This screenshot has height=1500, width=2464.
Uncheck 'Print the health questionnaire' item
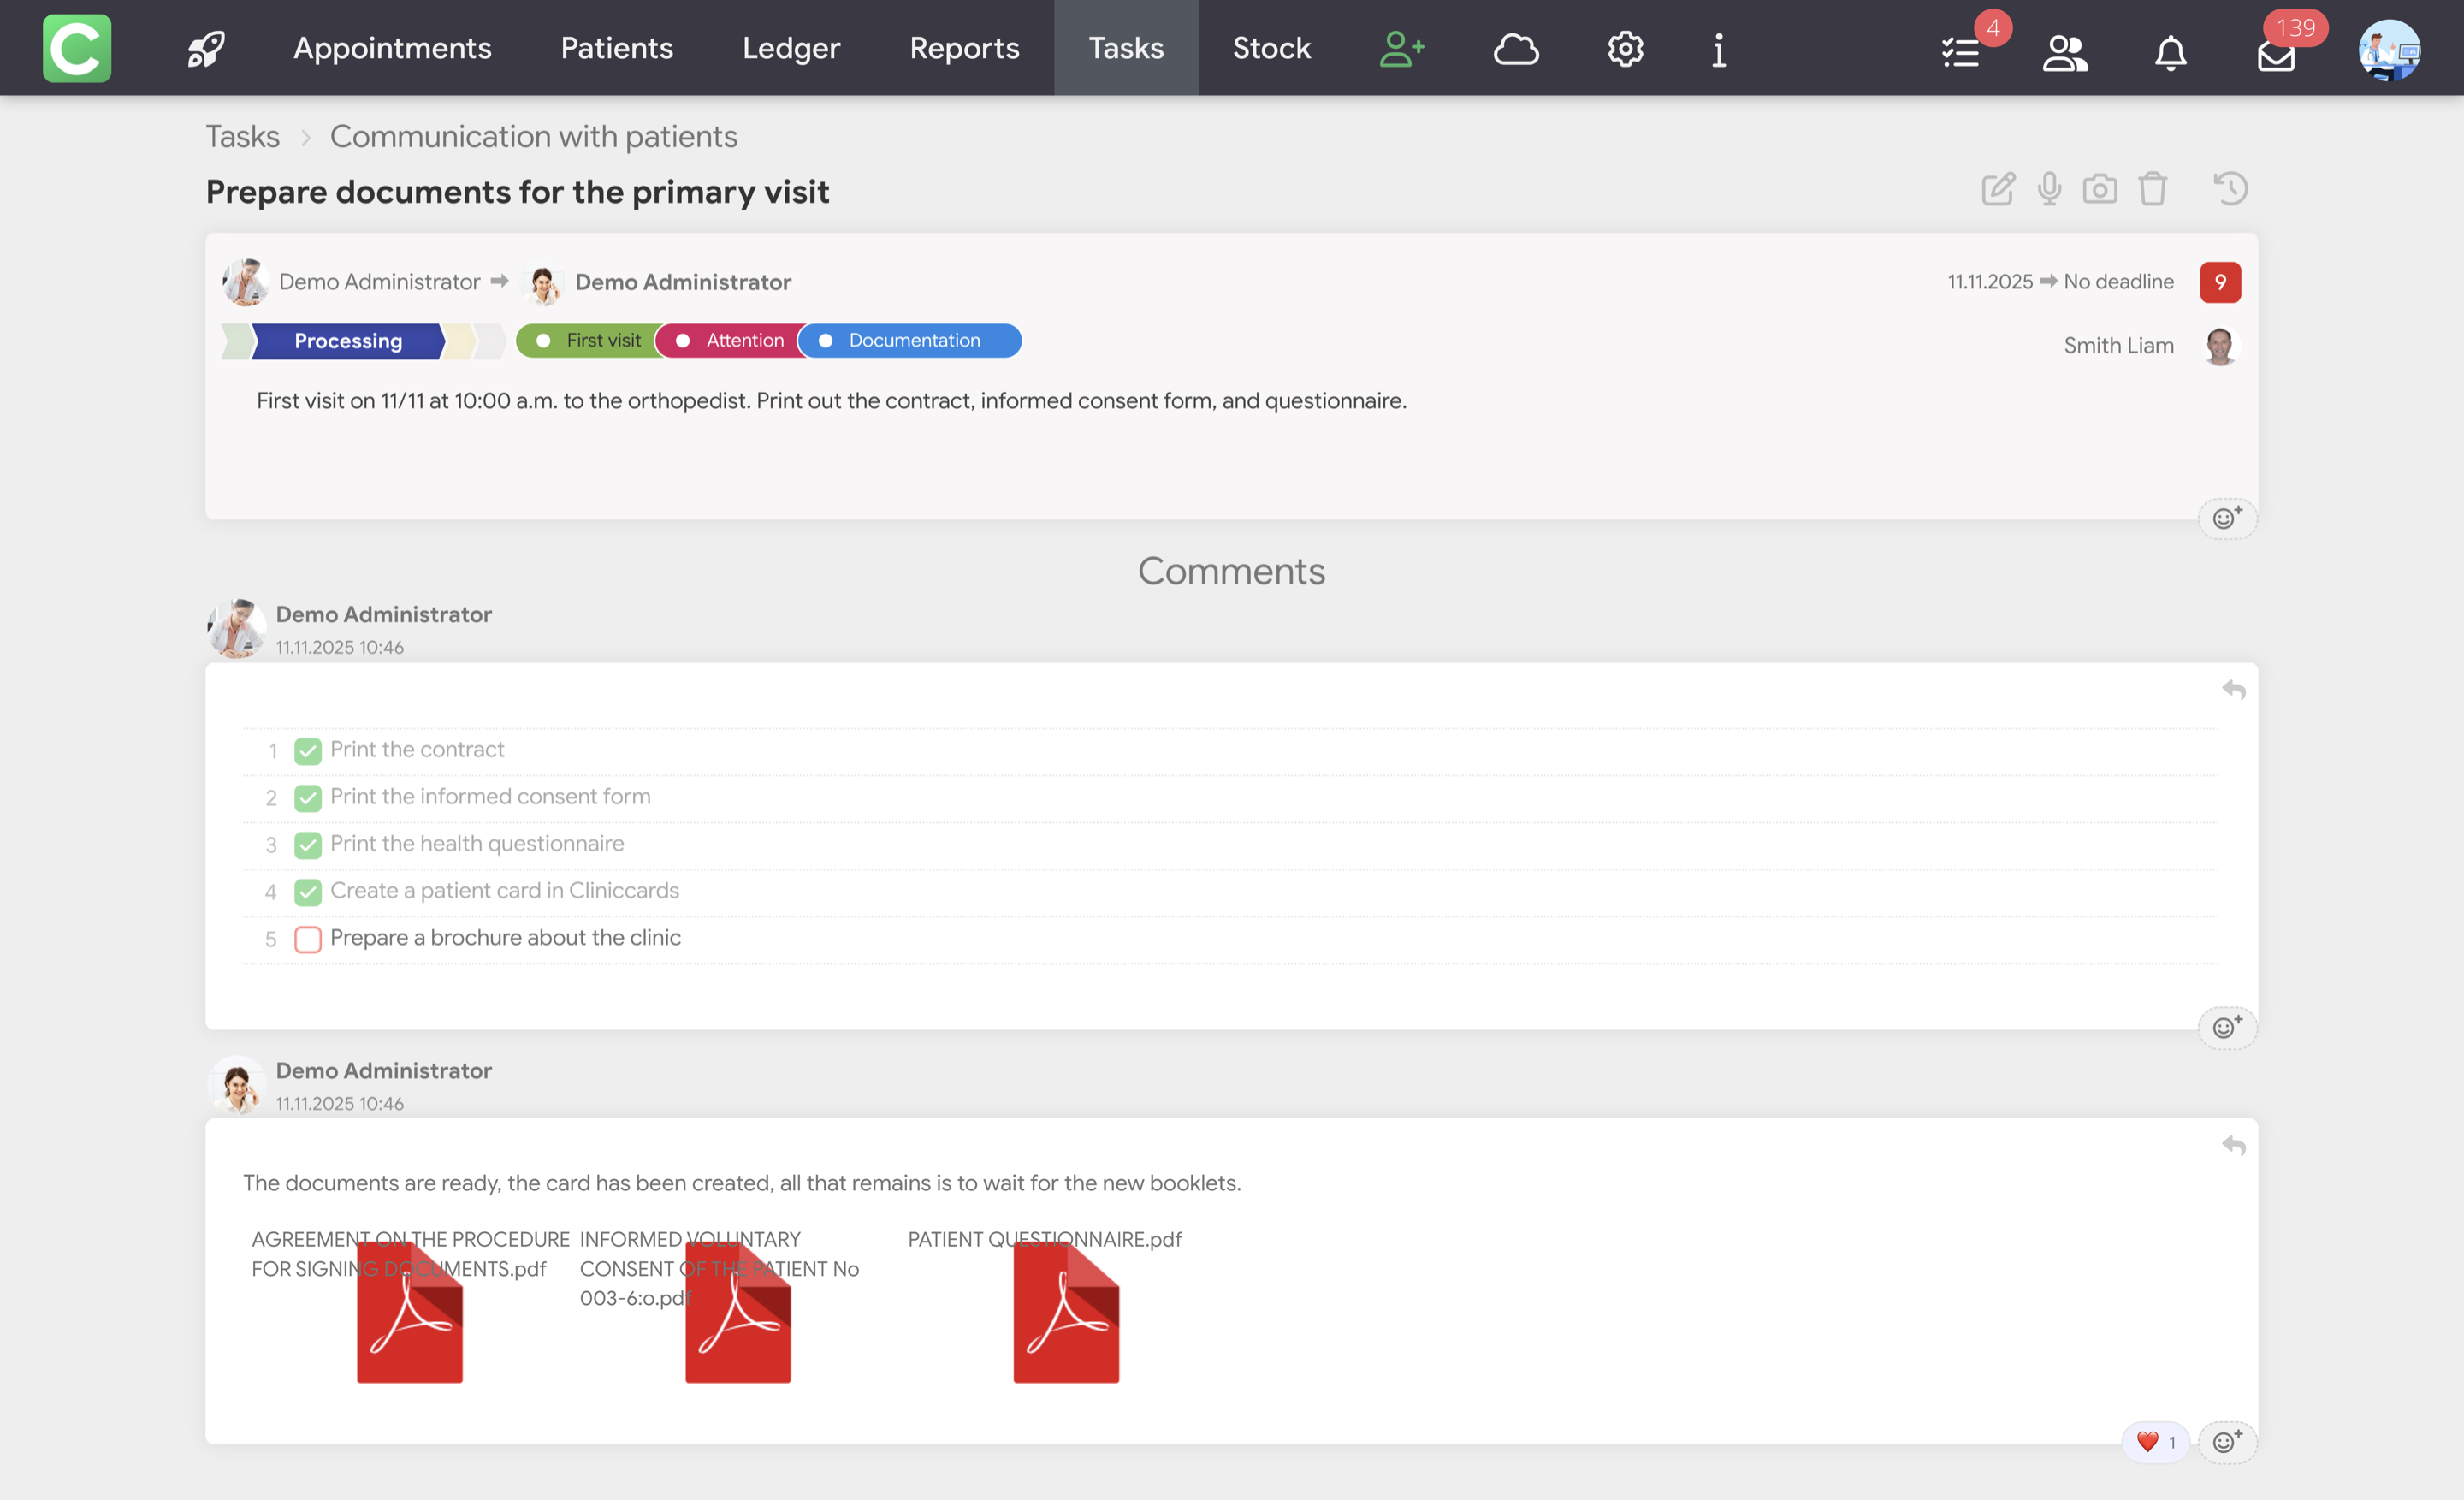coord(308,845)
